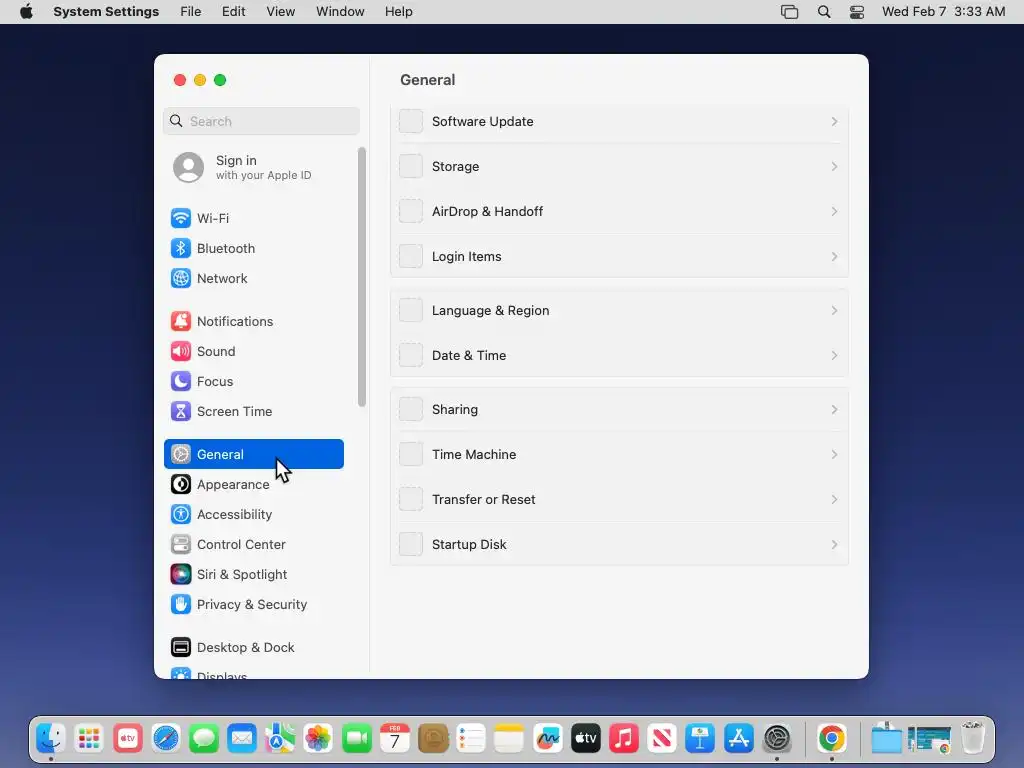This screenshot has height=768, width=1024.
Task: Open Finder from the dock
Action: (x=51, y=739)
